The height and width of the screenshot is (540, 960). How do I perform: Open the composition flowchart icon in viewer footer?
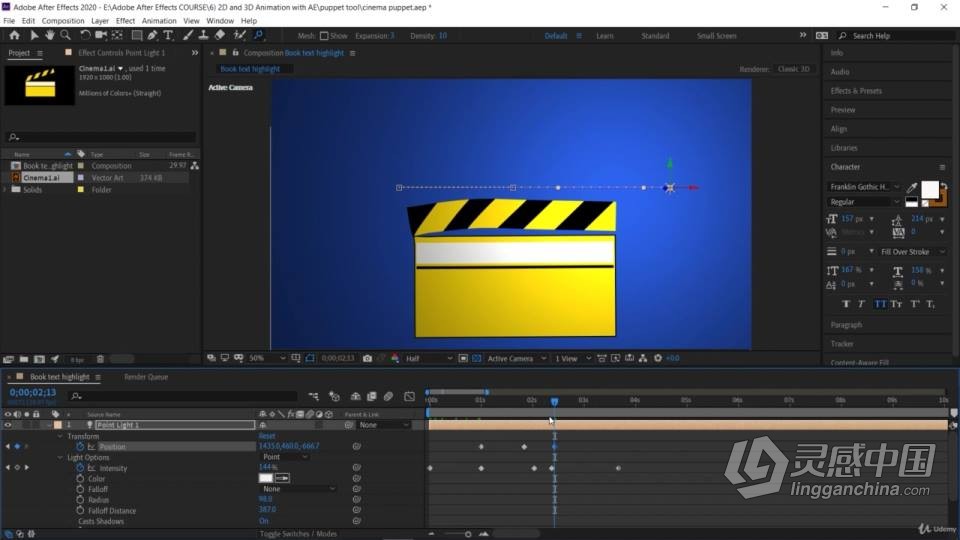pos(643,358)
